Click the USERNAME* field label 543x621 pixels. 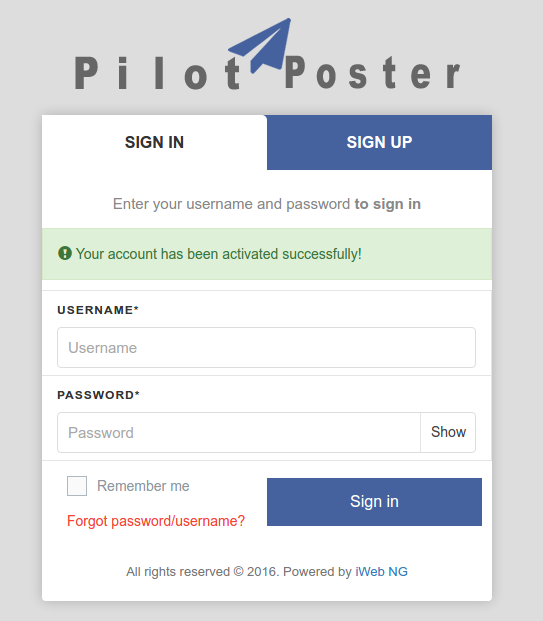click(x=98, y=310)
